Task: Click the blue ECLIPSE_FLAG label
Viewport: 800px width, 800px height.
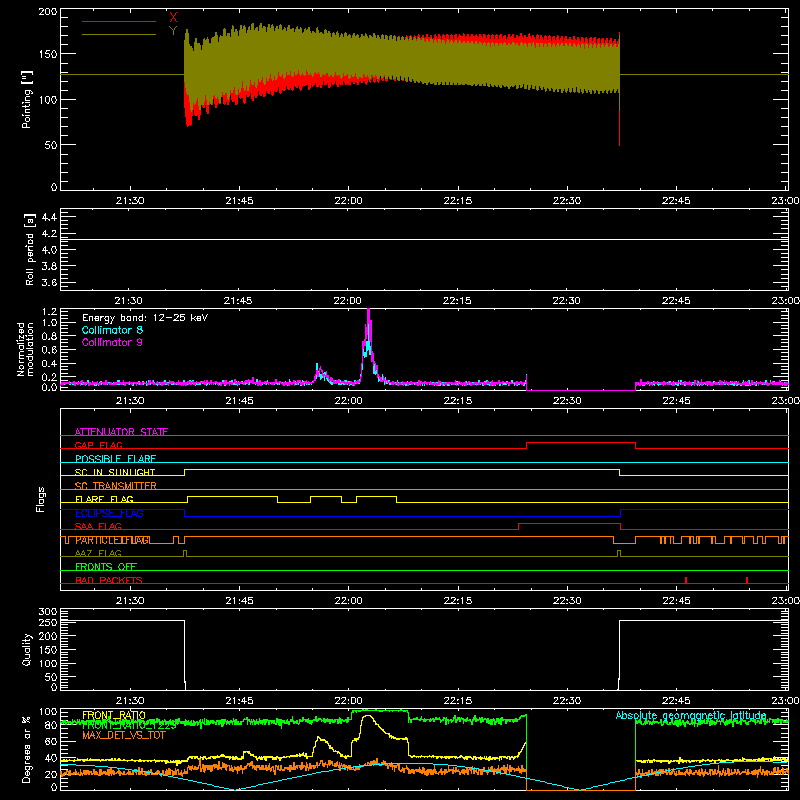Action: (x=109, y=513)
